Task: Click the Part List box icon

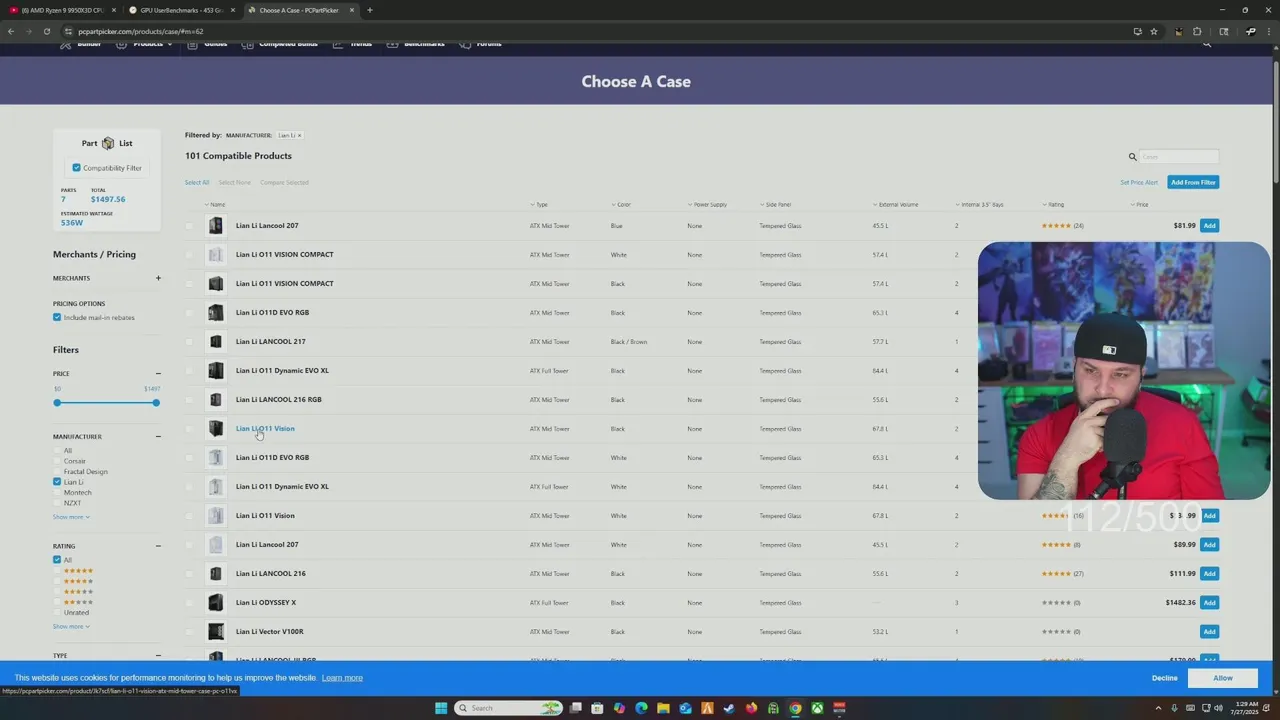Action: pos(108,143)
